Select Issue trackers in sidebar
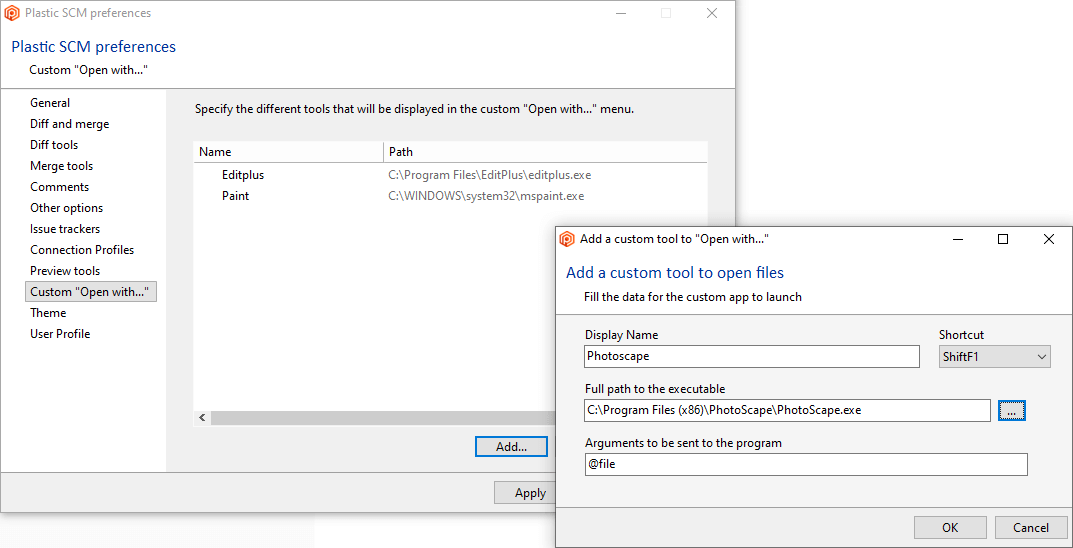 65,229
